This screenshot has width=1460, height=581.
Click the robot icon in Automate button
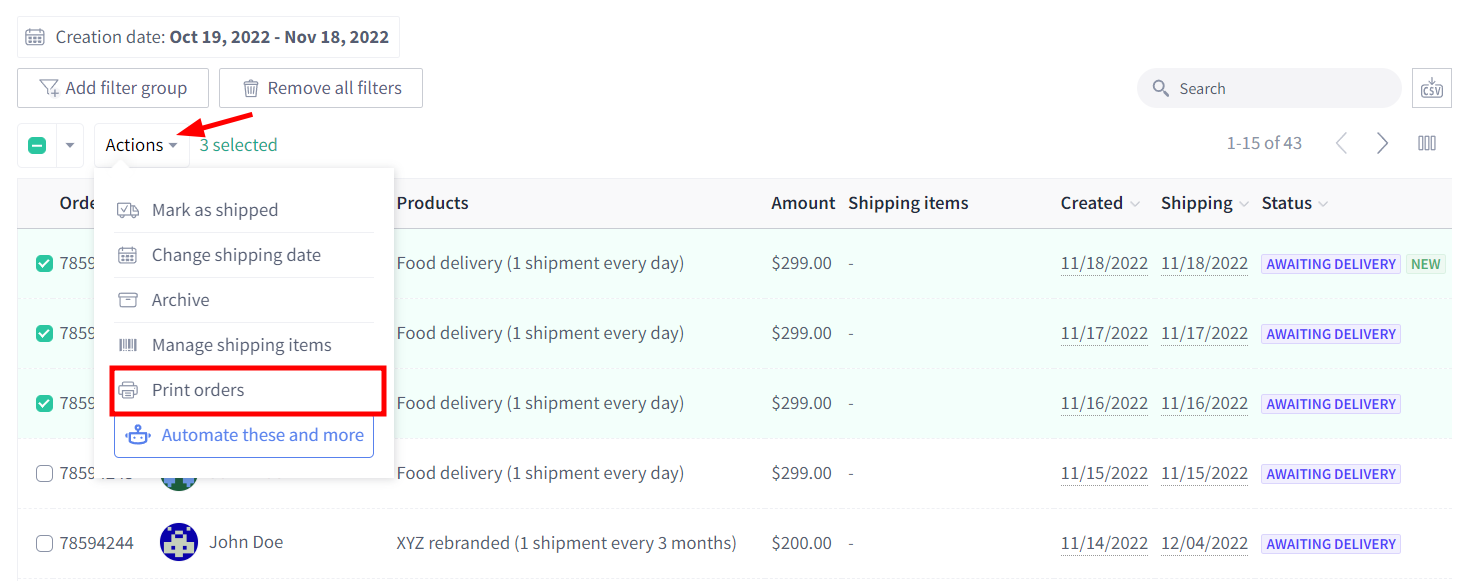138,435
